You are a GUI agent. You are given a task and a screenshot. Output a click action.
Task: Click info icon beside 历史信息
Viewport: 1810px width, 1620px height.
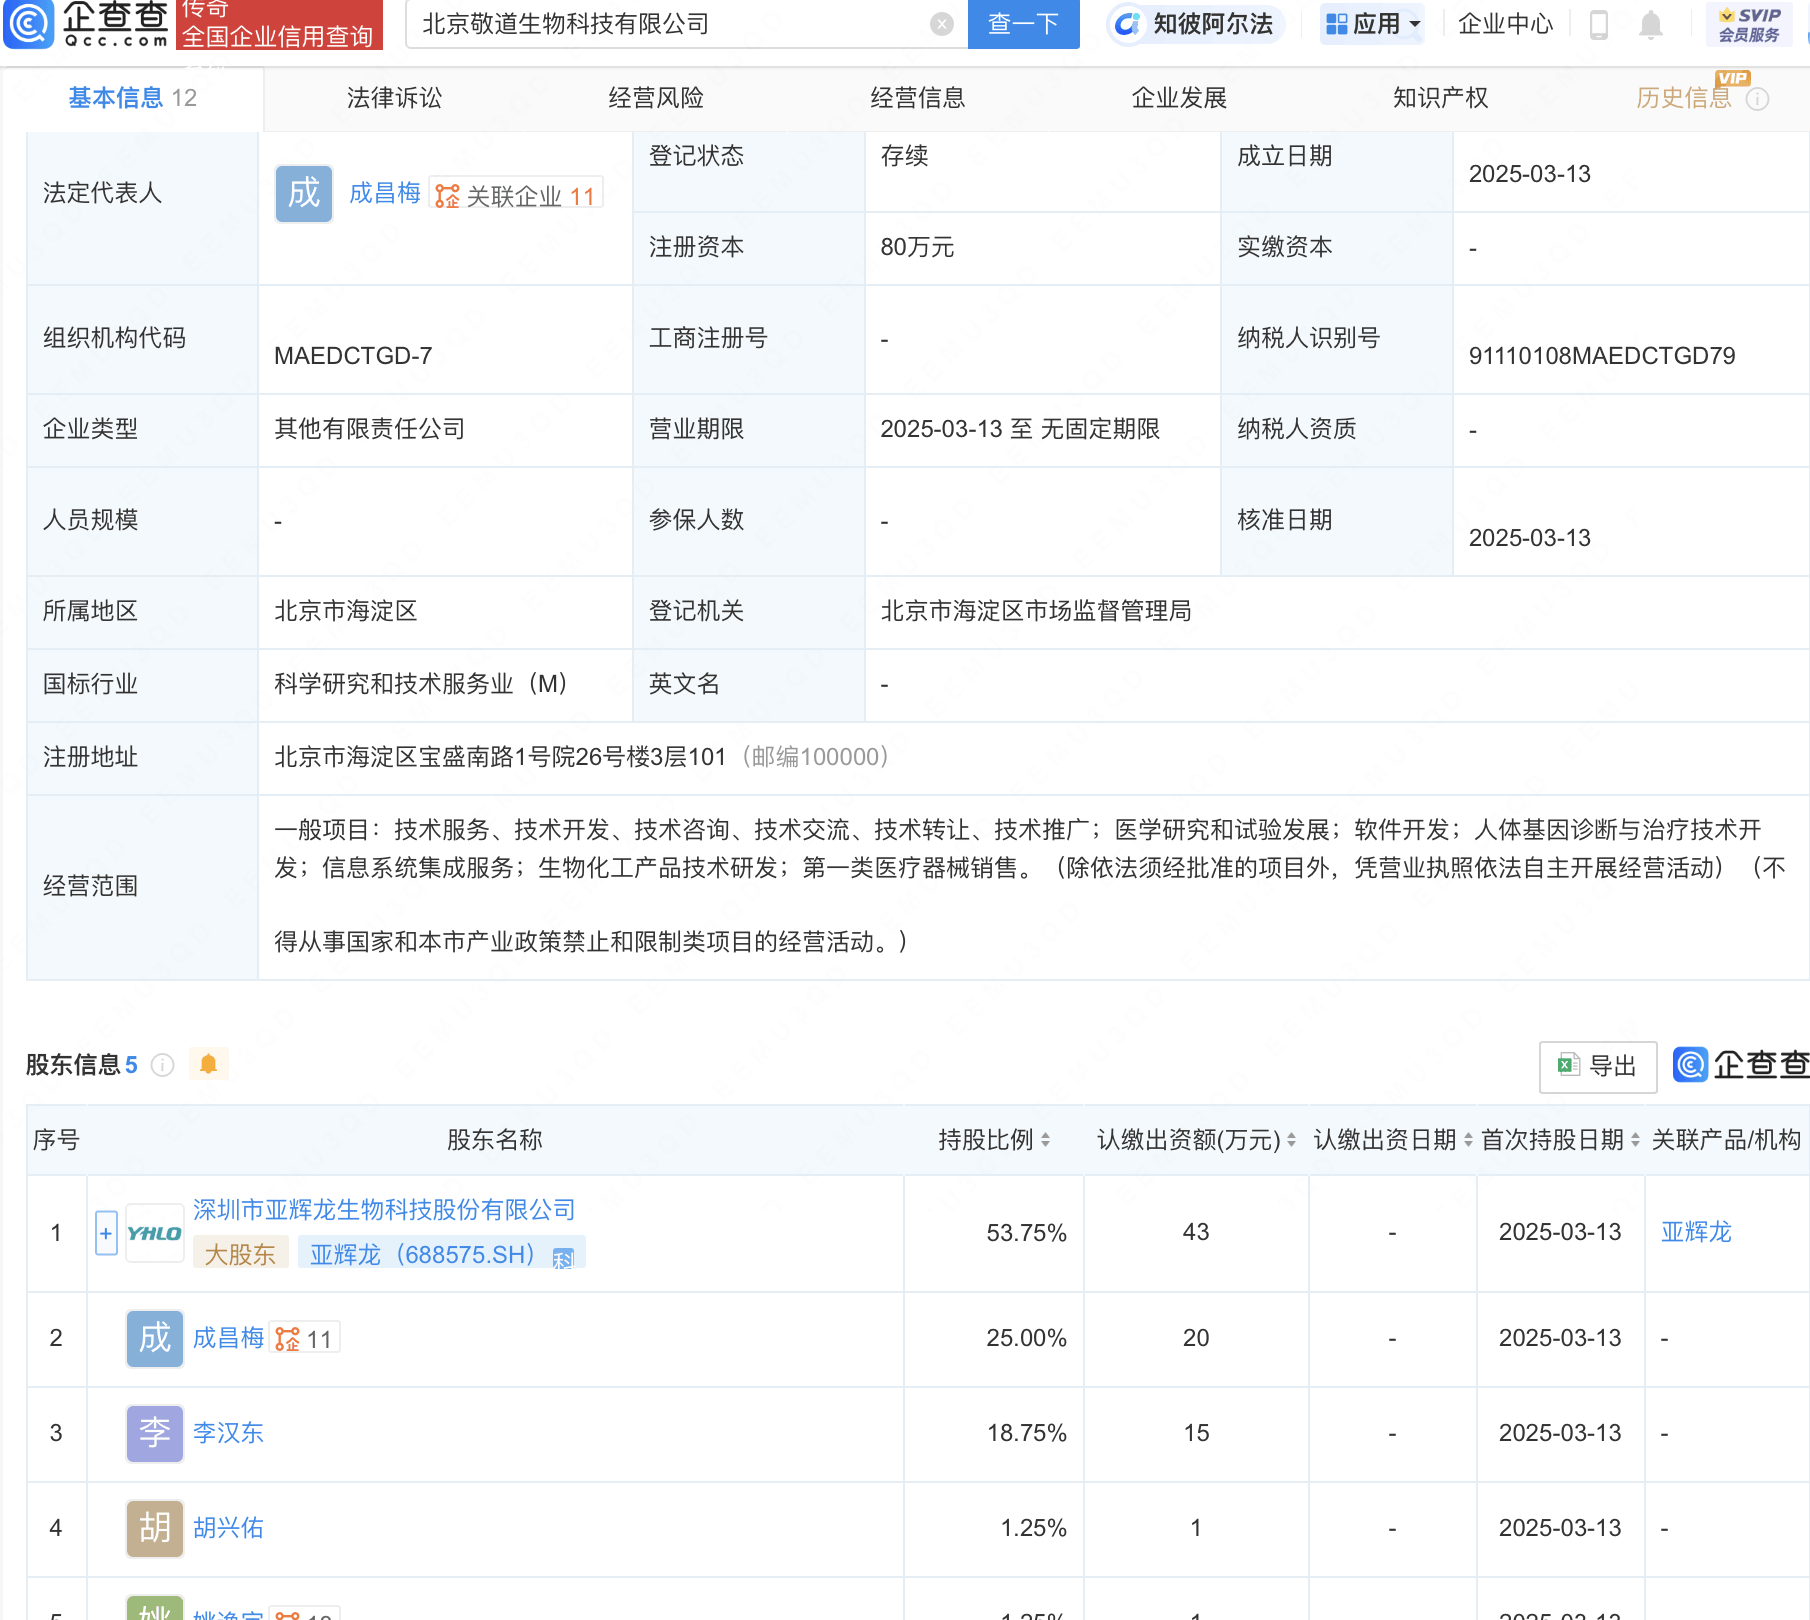tap(1757, 99)
